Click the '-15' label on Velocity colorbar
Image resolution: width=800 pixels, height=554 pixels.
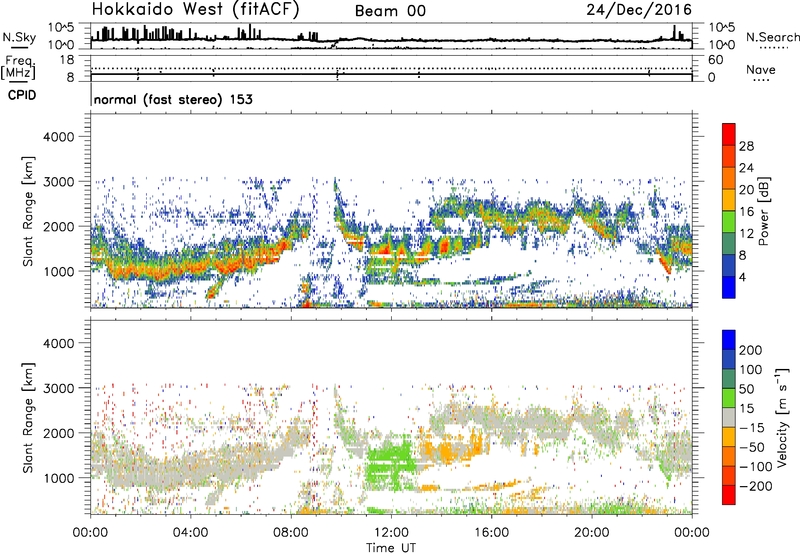pyautogui.click(x=752, y=428)
